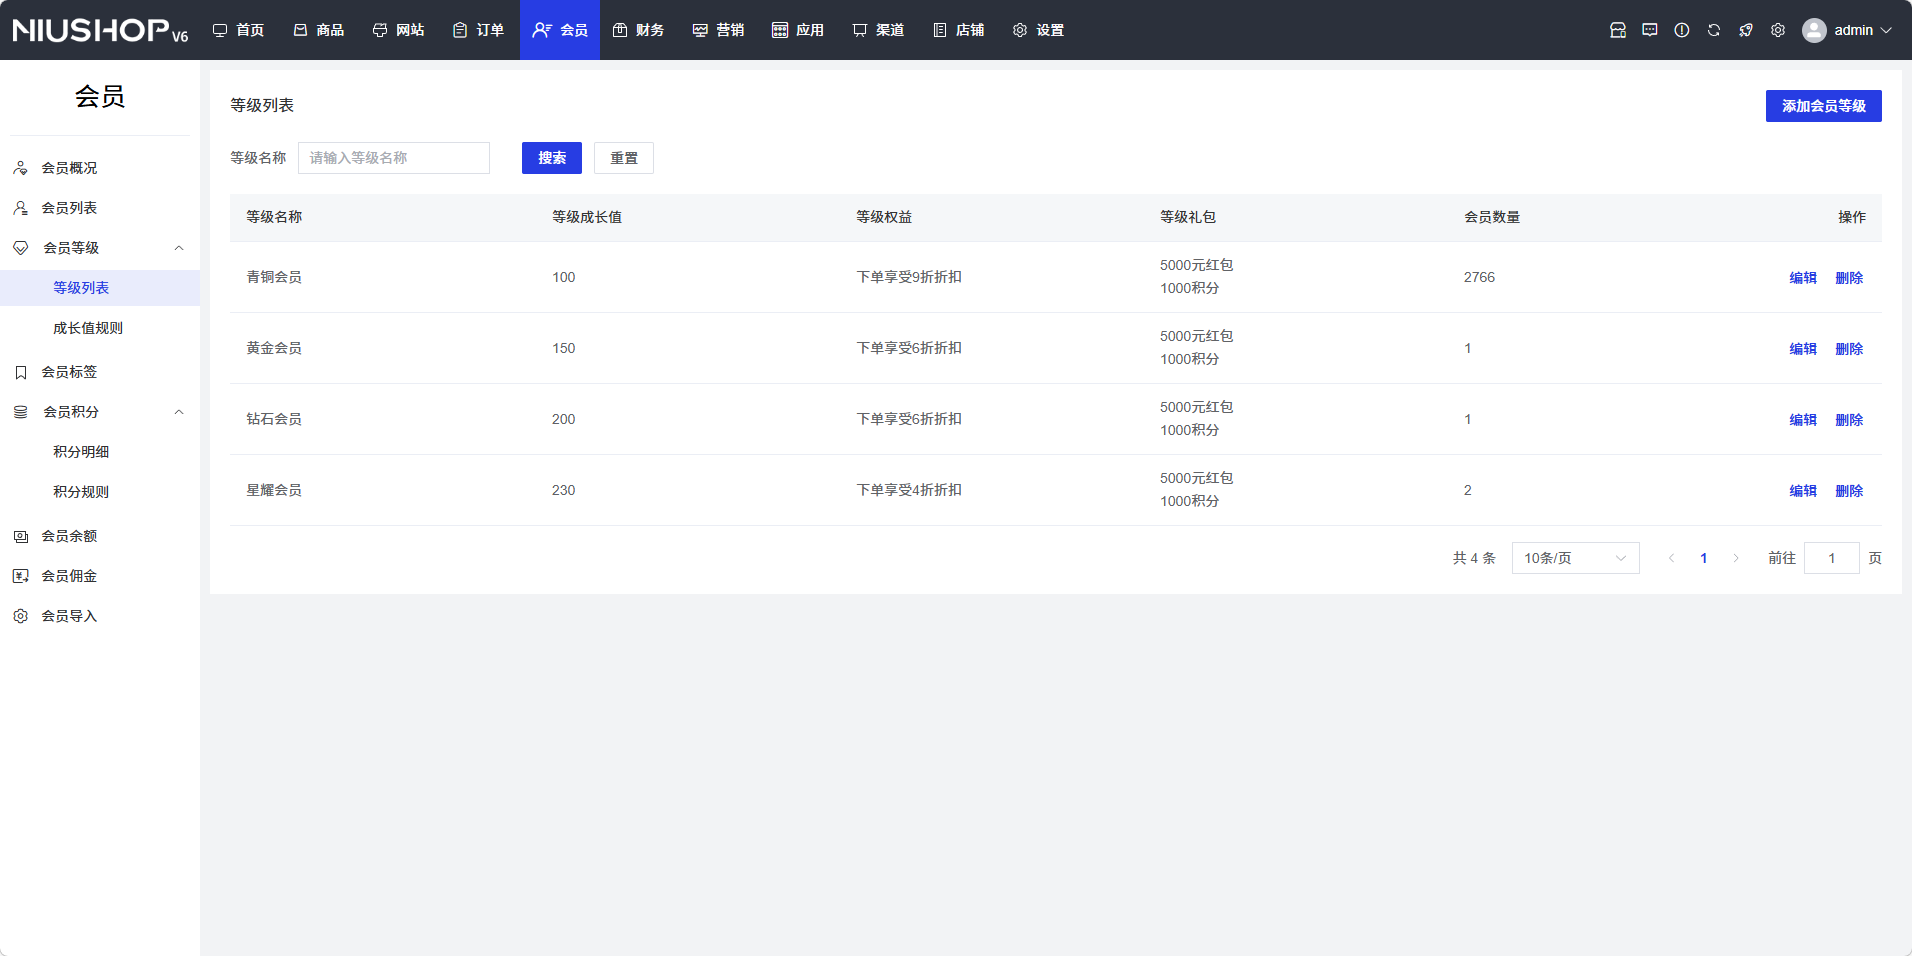Viewport: 1912px width, 956px height.
Task: Click the exclamation circle notice icon
Action: pos(1681,30)
